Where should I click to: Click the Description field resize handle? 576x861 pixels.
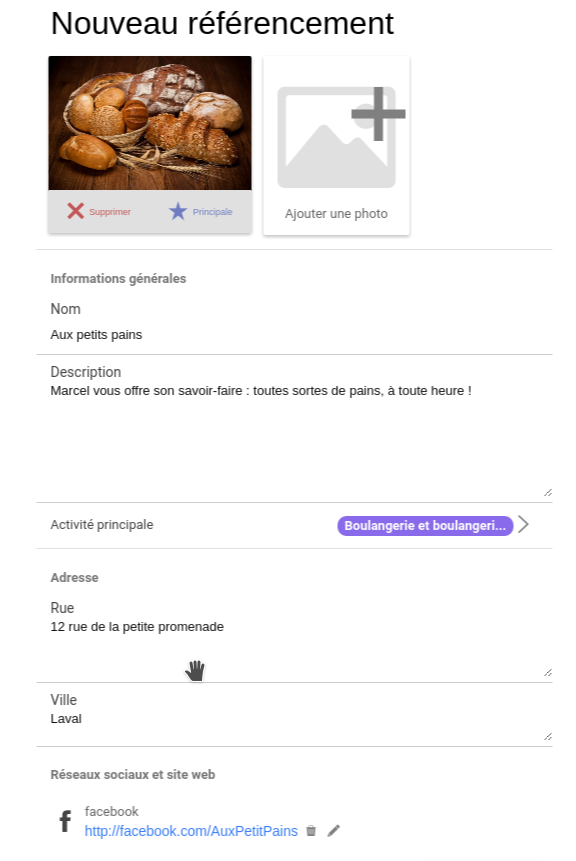point(547,493)
